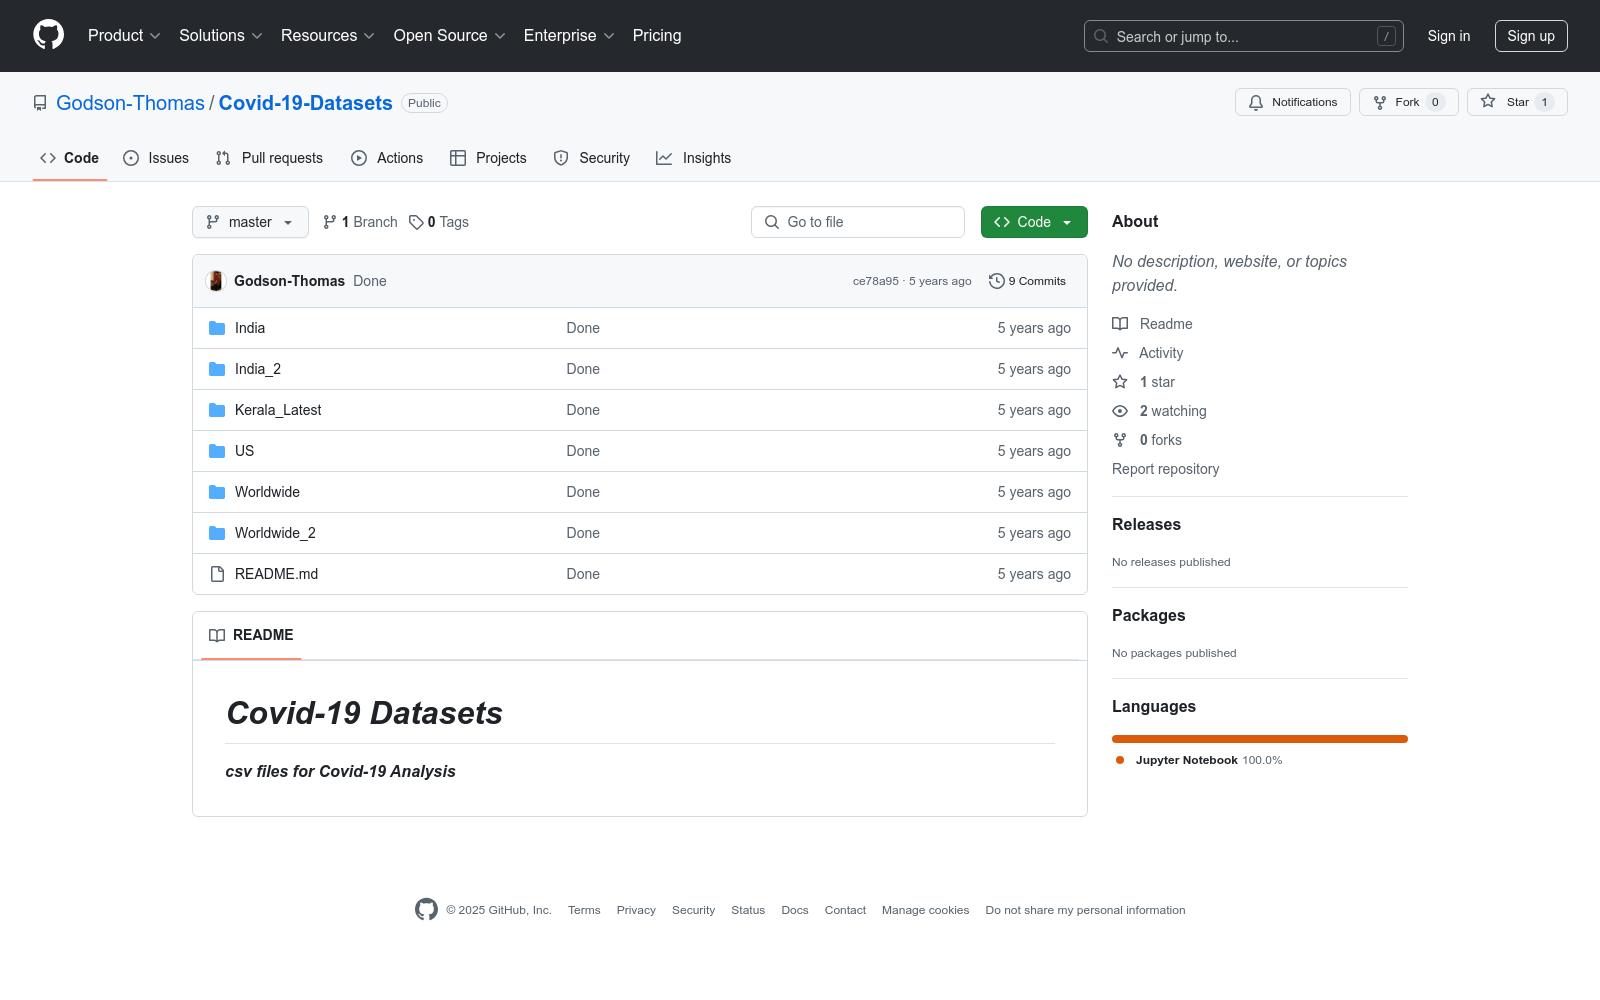The height and width of the screenshot is (1000, 1600).
Task: Open the Product dropdown menu
Action: [x=124, y=35]
